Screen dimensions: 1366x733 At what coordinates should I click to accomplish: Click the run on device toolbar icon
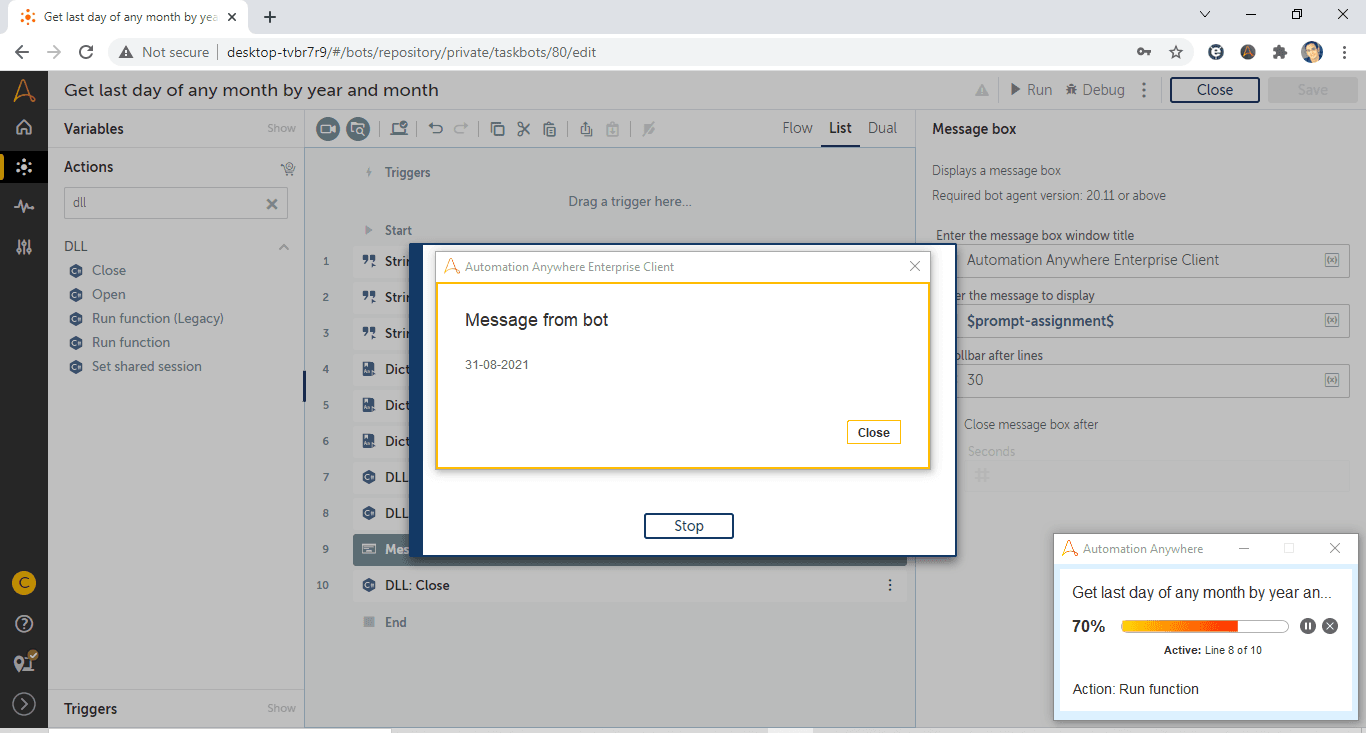(399, 128)
